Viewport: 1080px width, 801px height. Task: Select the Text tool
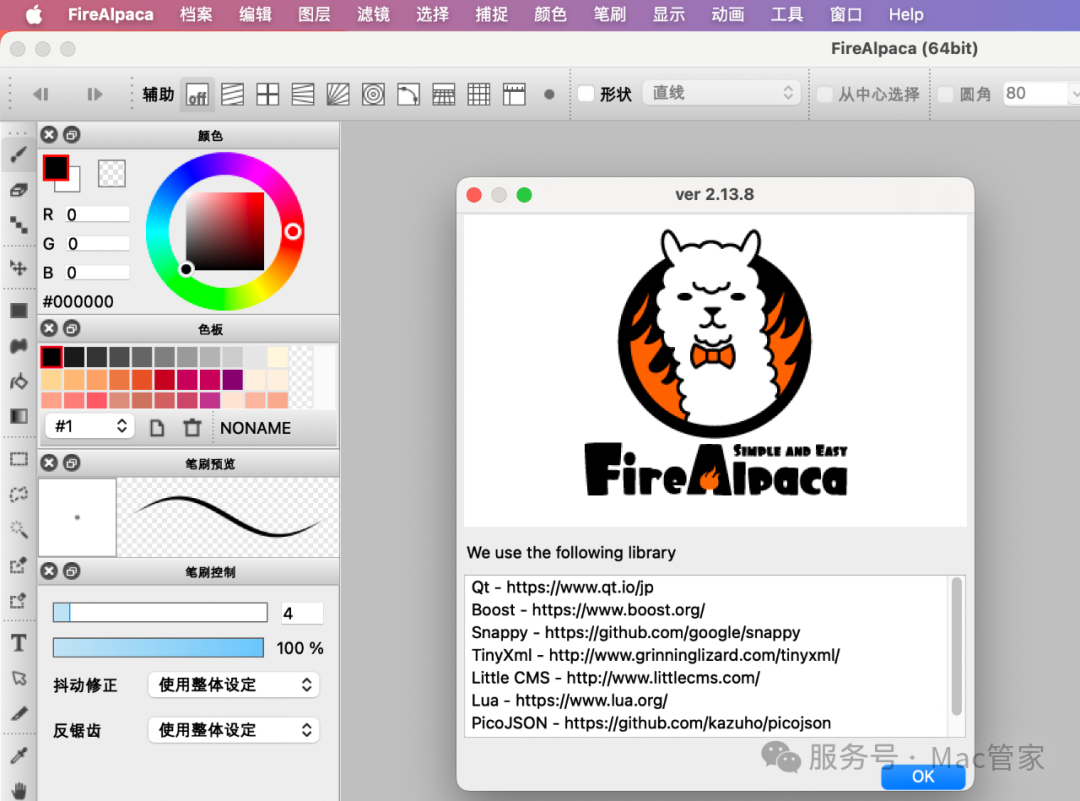coord(19,643)
